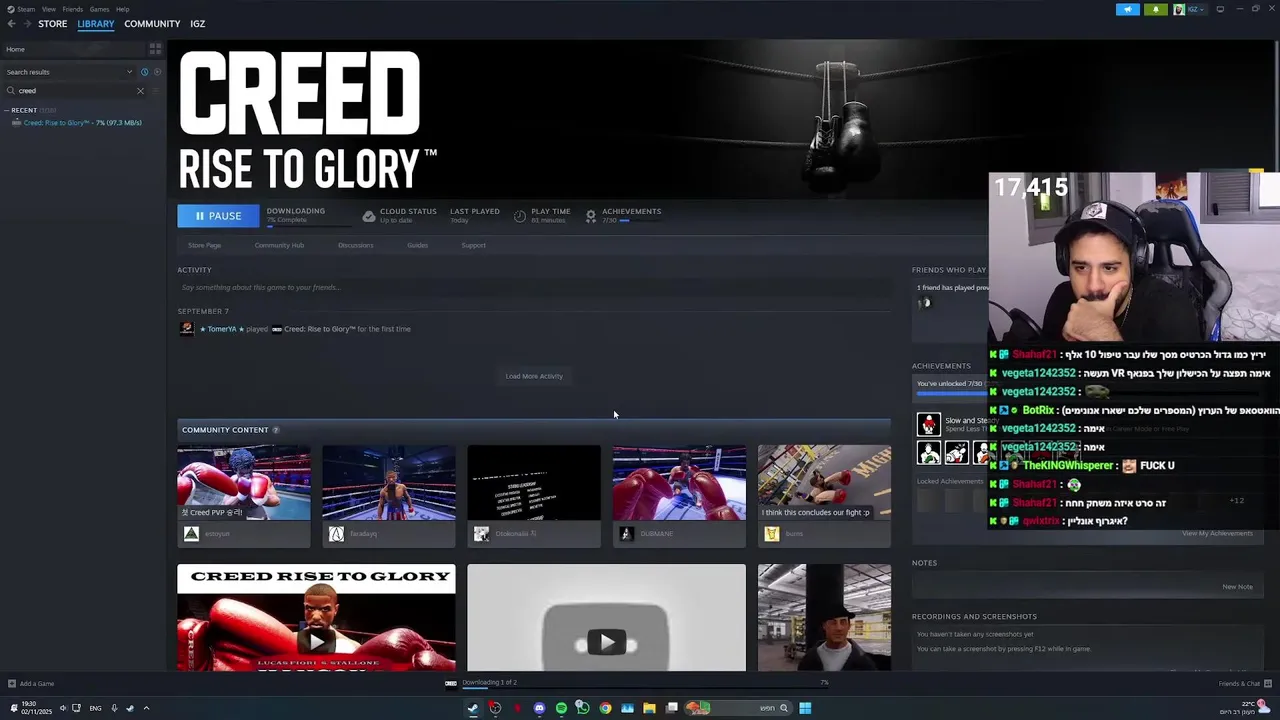Open the 'Creed PVP' community screenshot
1280x720 pixels.
point(244,483)
